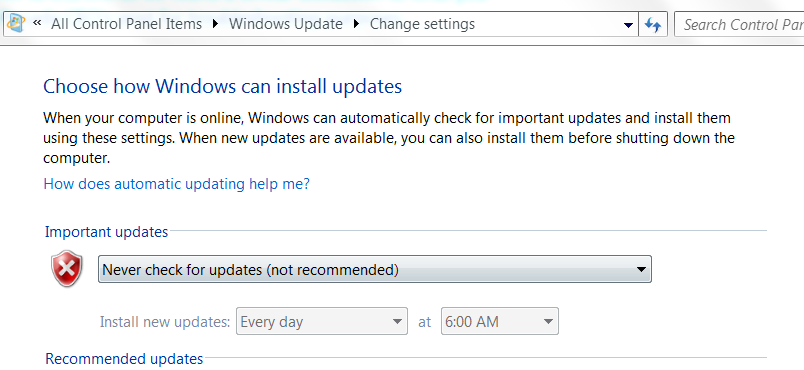Click the Control Panel icon in address bar

15,24
